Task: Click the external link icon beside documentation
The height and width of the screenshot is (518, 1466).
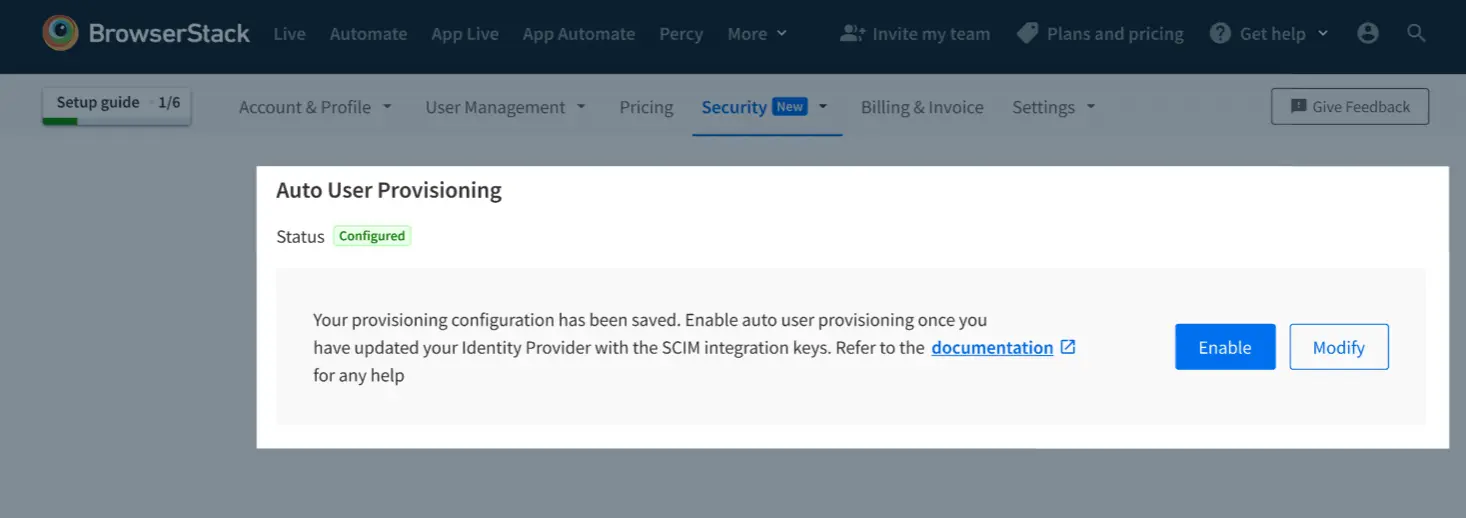Action: pos(1068,347)
